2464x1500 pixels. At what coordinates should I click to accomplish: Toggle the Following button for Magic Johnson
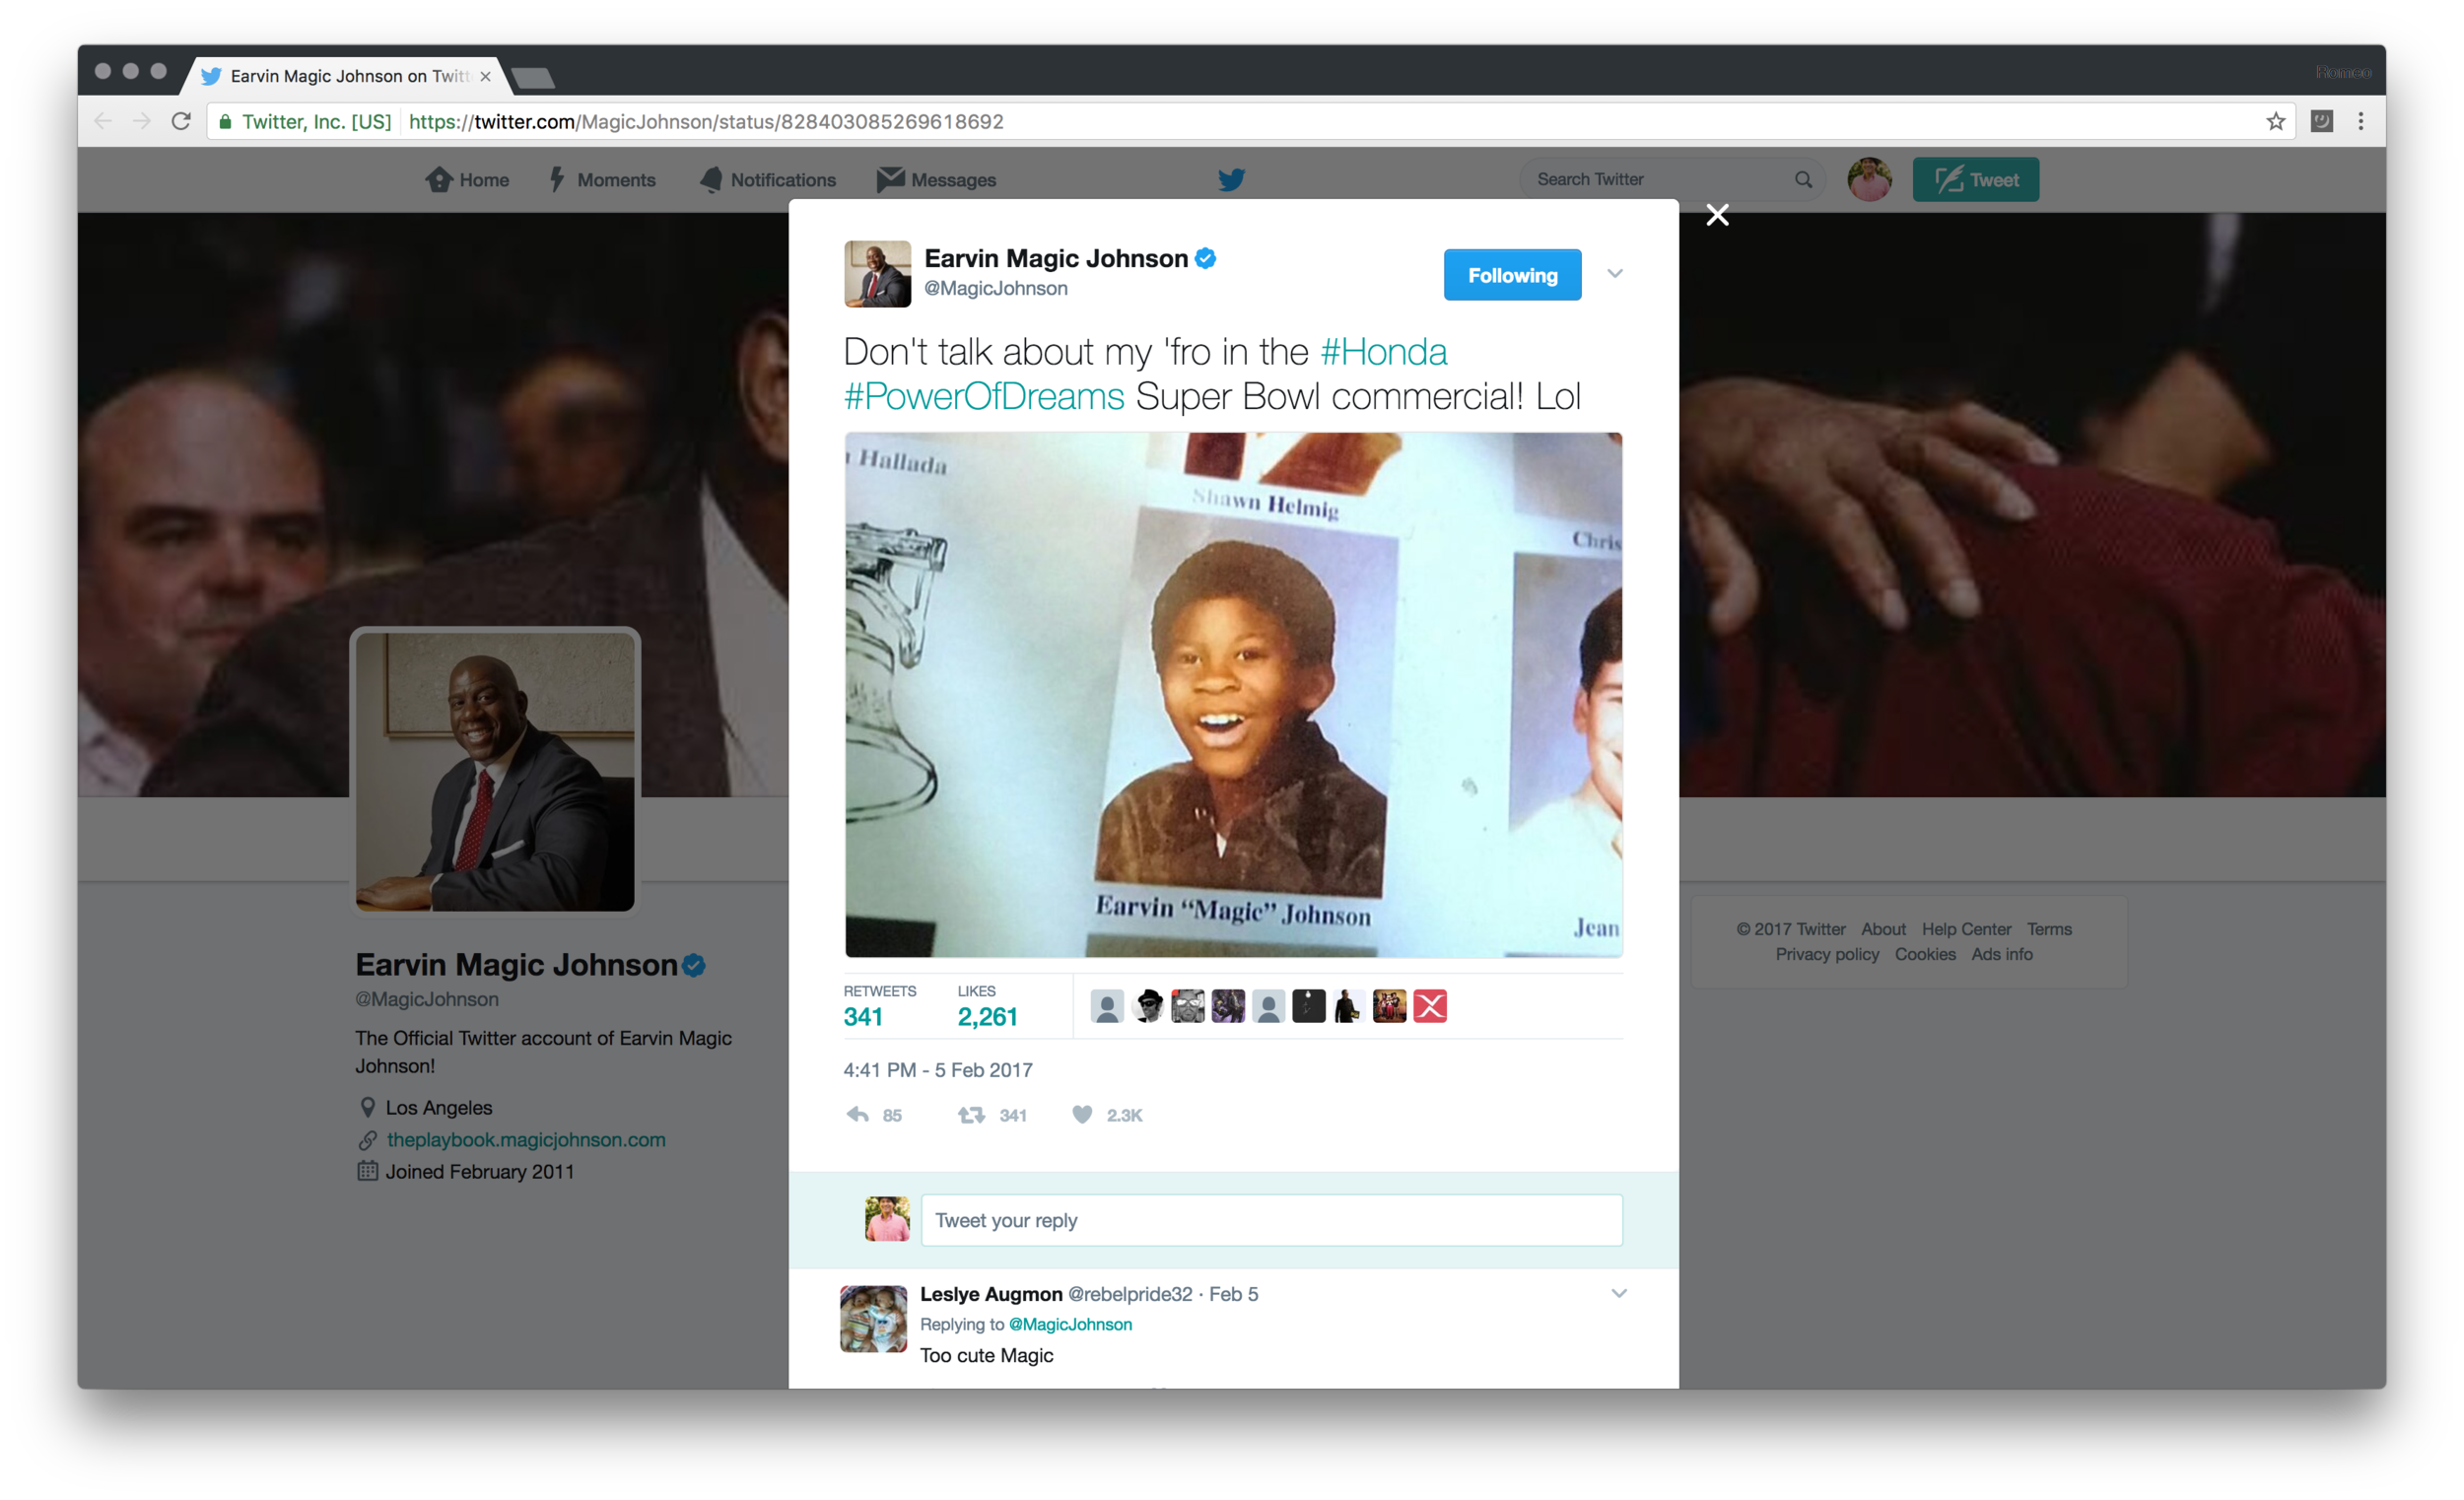pos(1512,275)
